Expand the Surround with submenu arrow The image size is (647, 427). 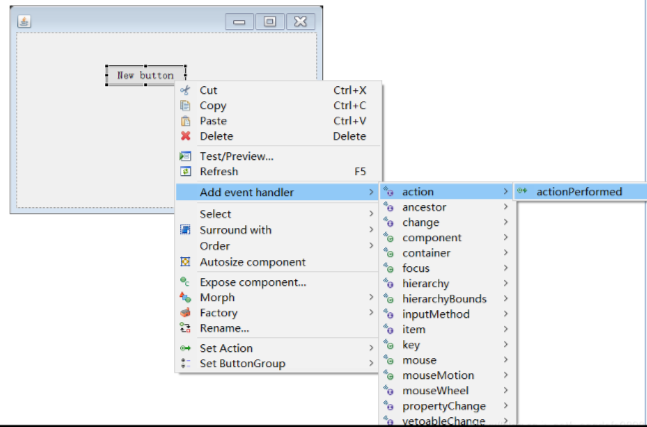pyautogui.click(x=371, y=229)
